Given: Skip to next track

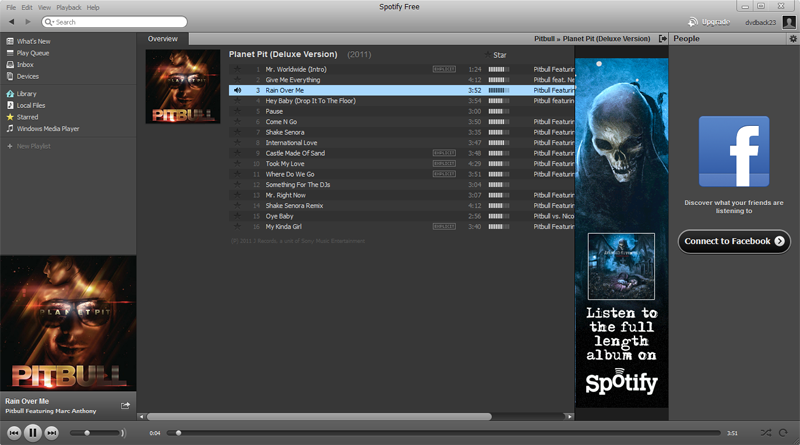Looking at the screenshot, I should [52, 433].
